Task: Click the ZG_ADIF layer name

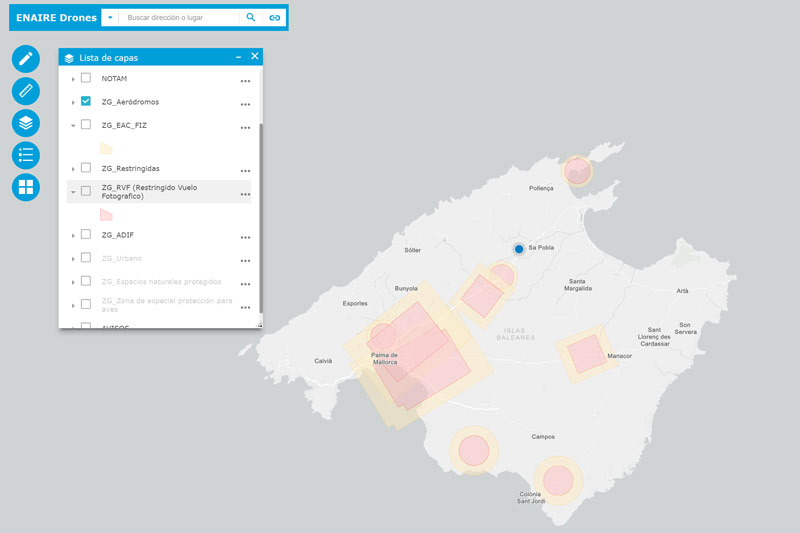Action: [118, 235]
